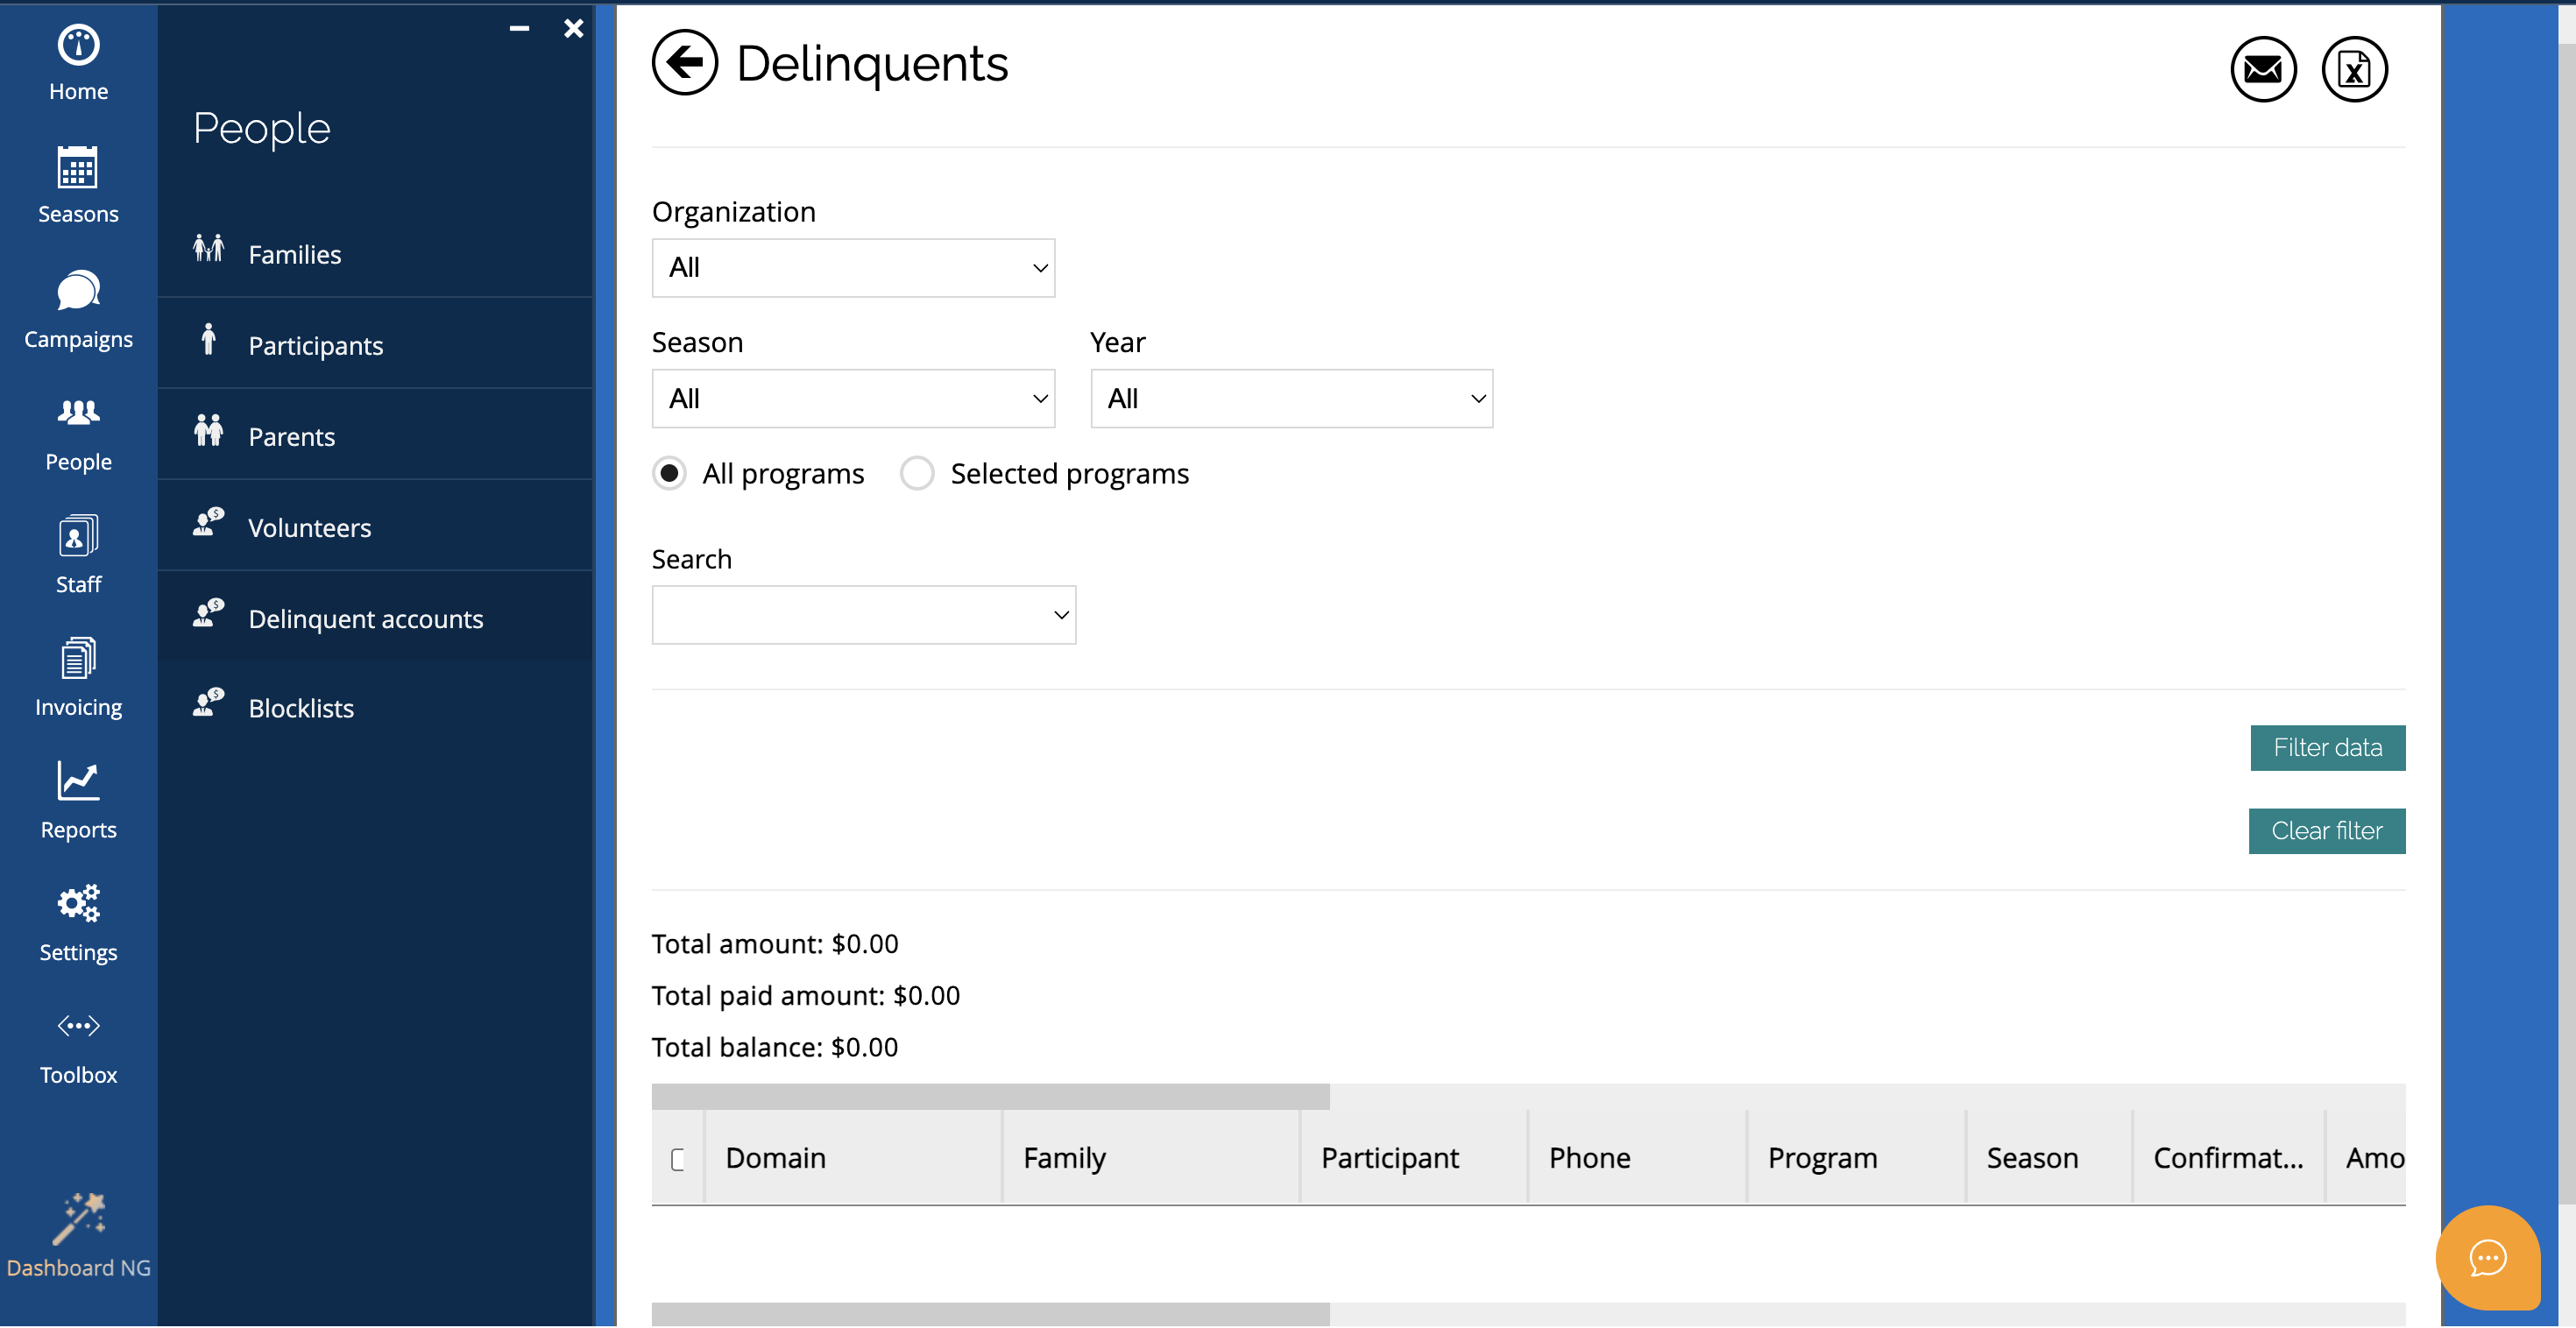Open the orange chat bubble widget
This screenshot has width=2576, height=1328.
pos(2487,1257)
